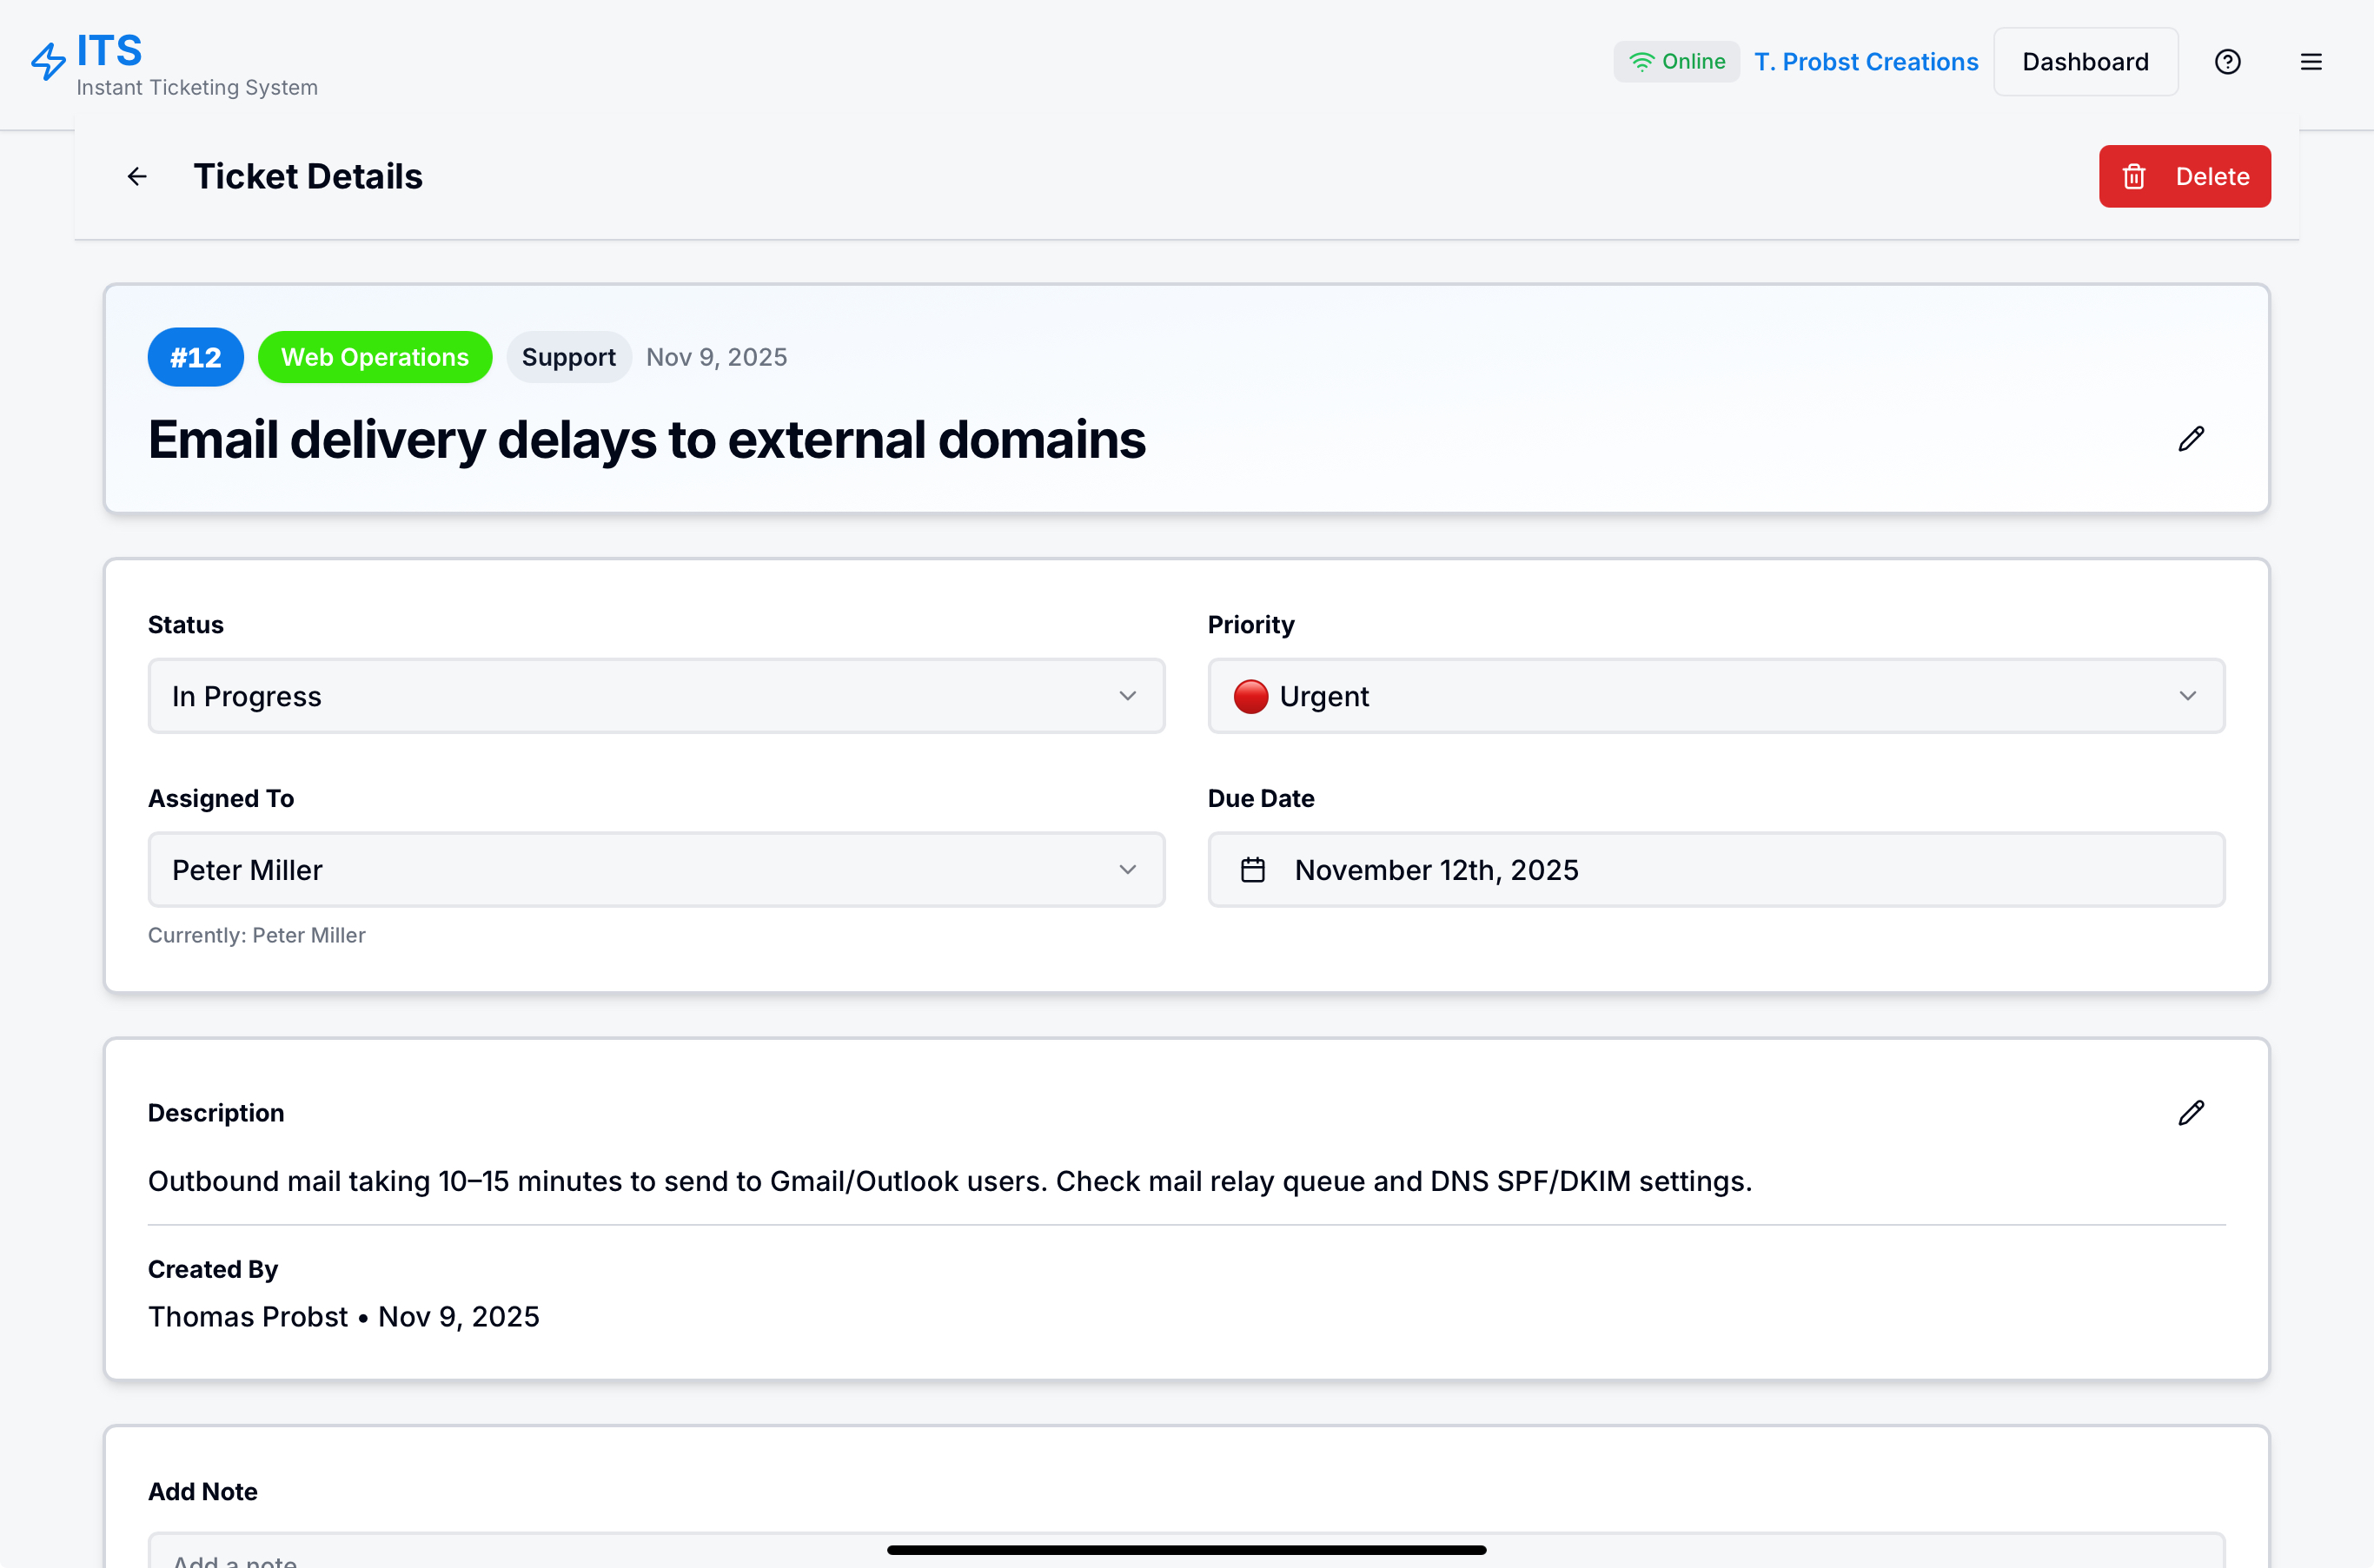Image resolution: width=2374 pixels, height=1568 pixels.
Task: Click the November 12th, 2025 due date field
Action: click(1716, 870)
